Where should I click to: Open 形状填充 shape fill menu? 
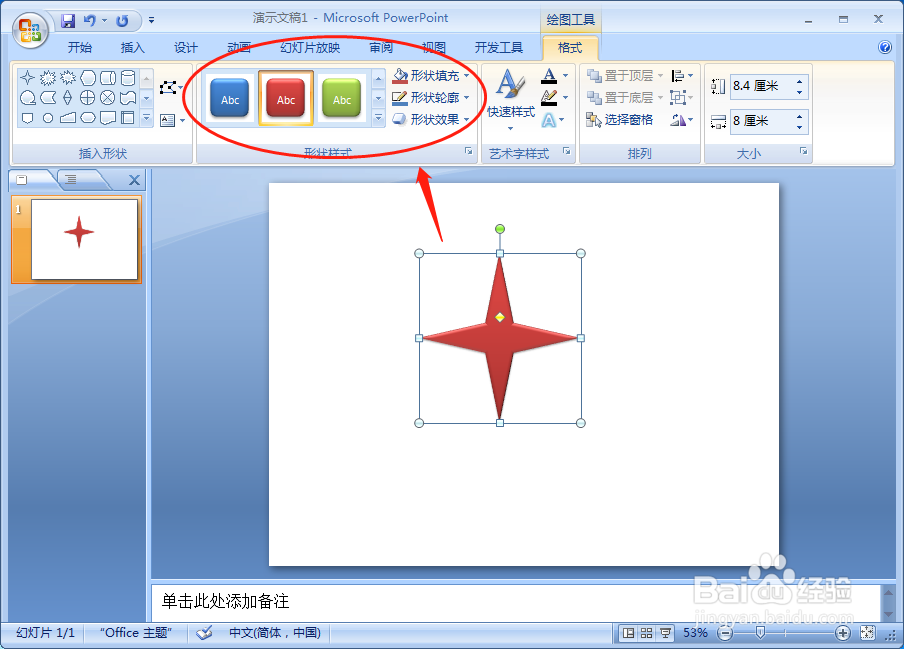431,76
